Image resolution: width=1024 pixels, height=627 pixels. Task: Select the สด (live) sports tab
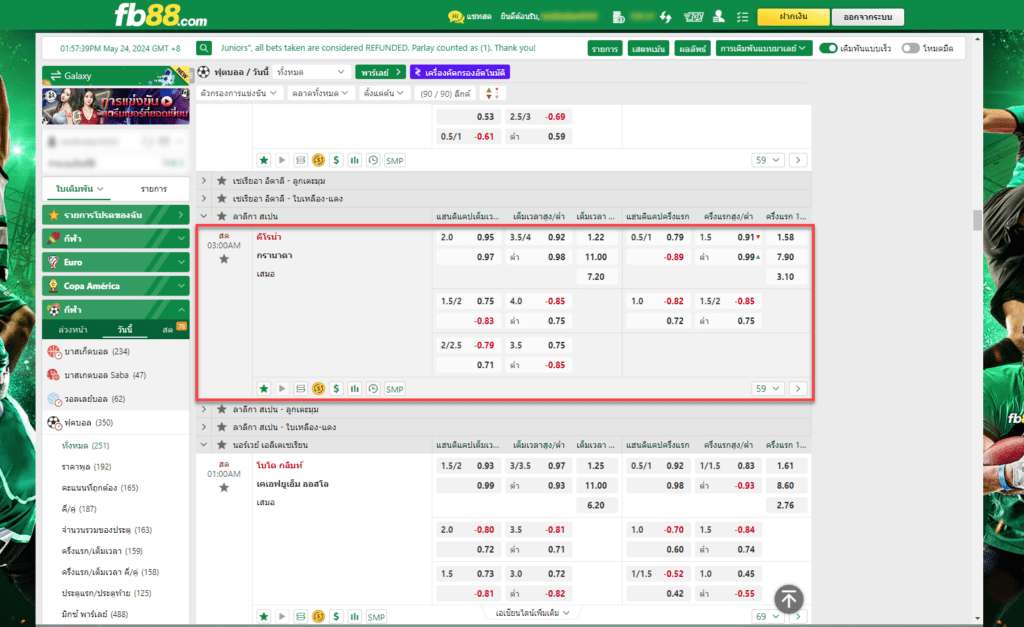coord(168,330)
